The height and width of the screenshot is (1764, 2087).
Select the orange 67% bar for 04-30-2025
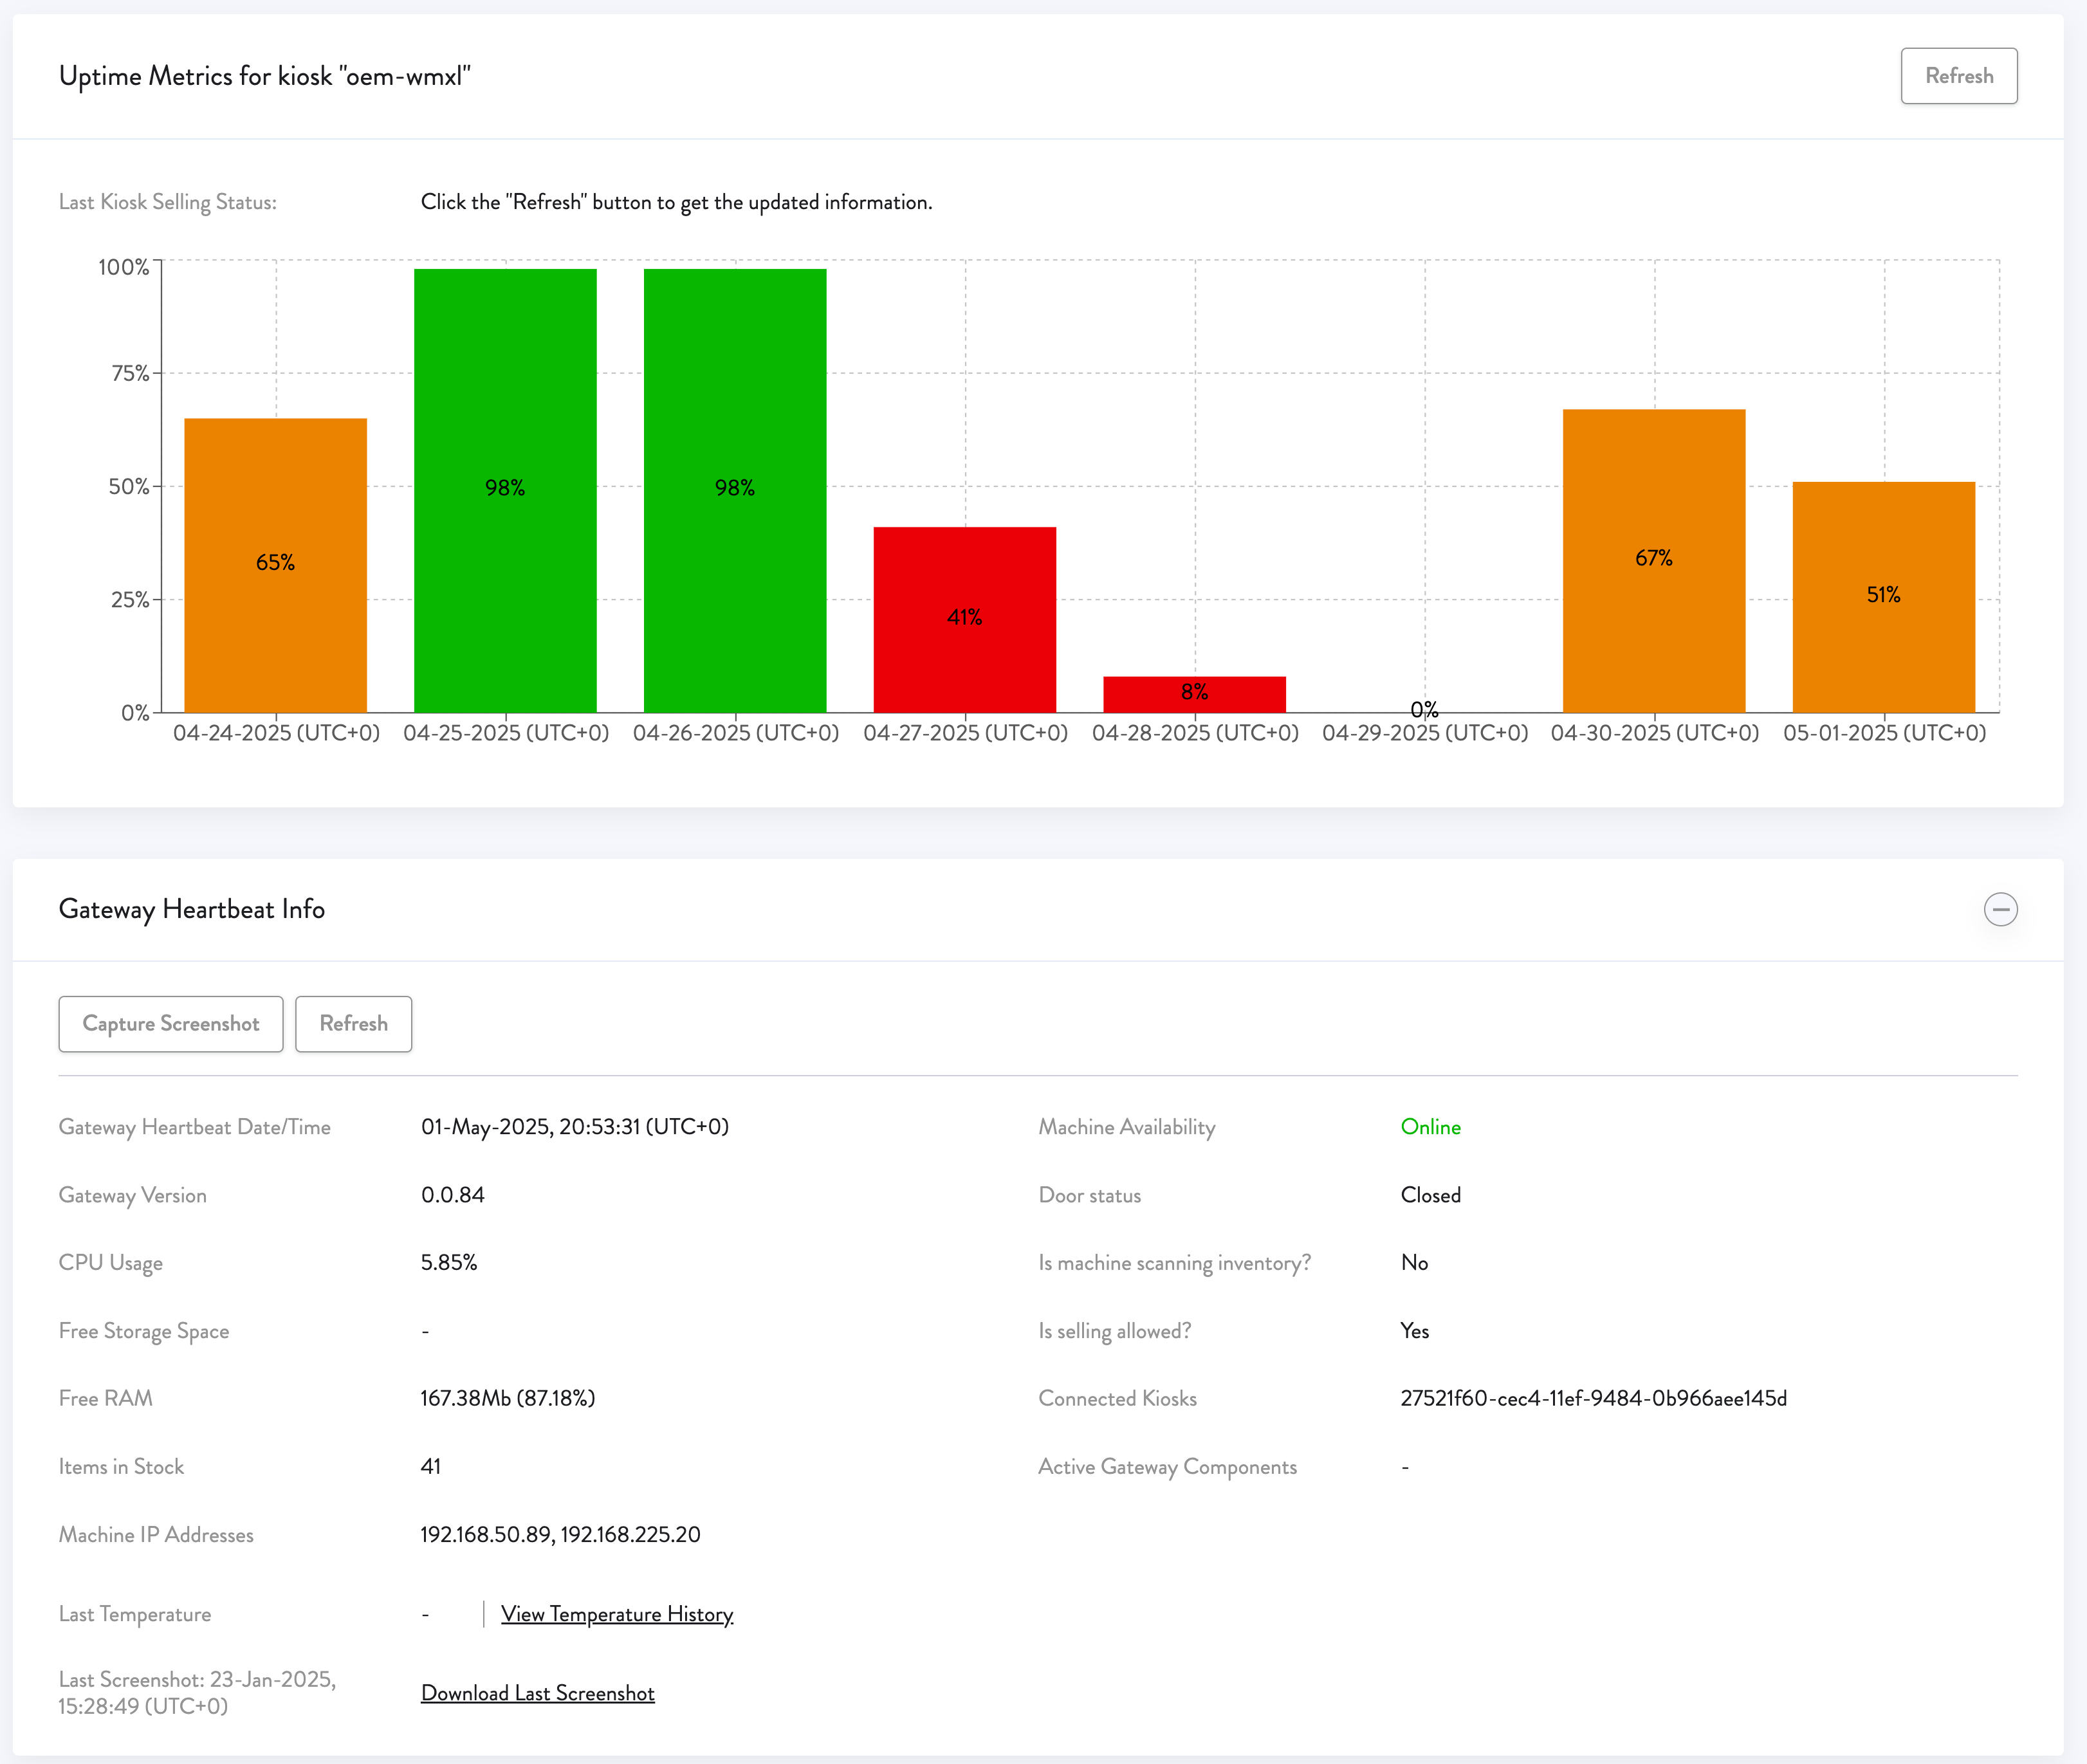pyautogui.click(x=1654, y=561)
